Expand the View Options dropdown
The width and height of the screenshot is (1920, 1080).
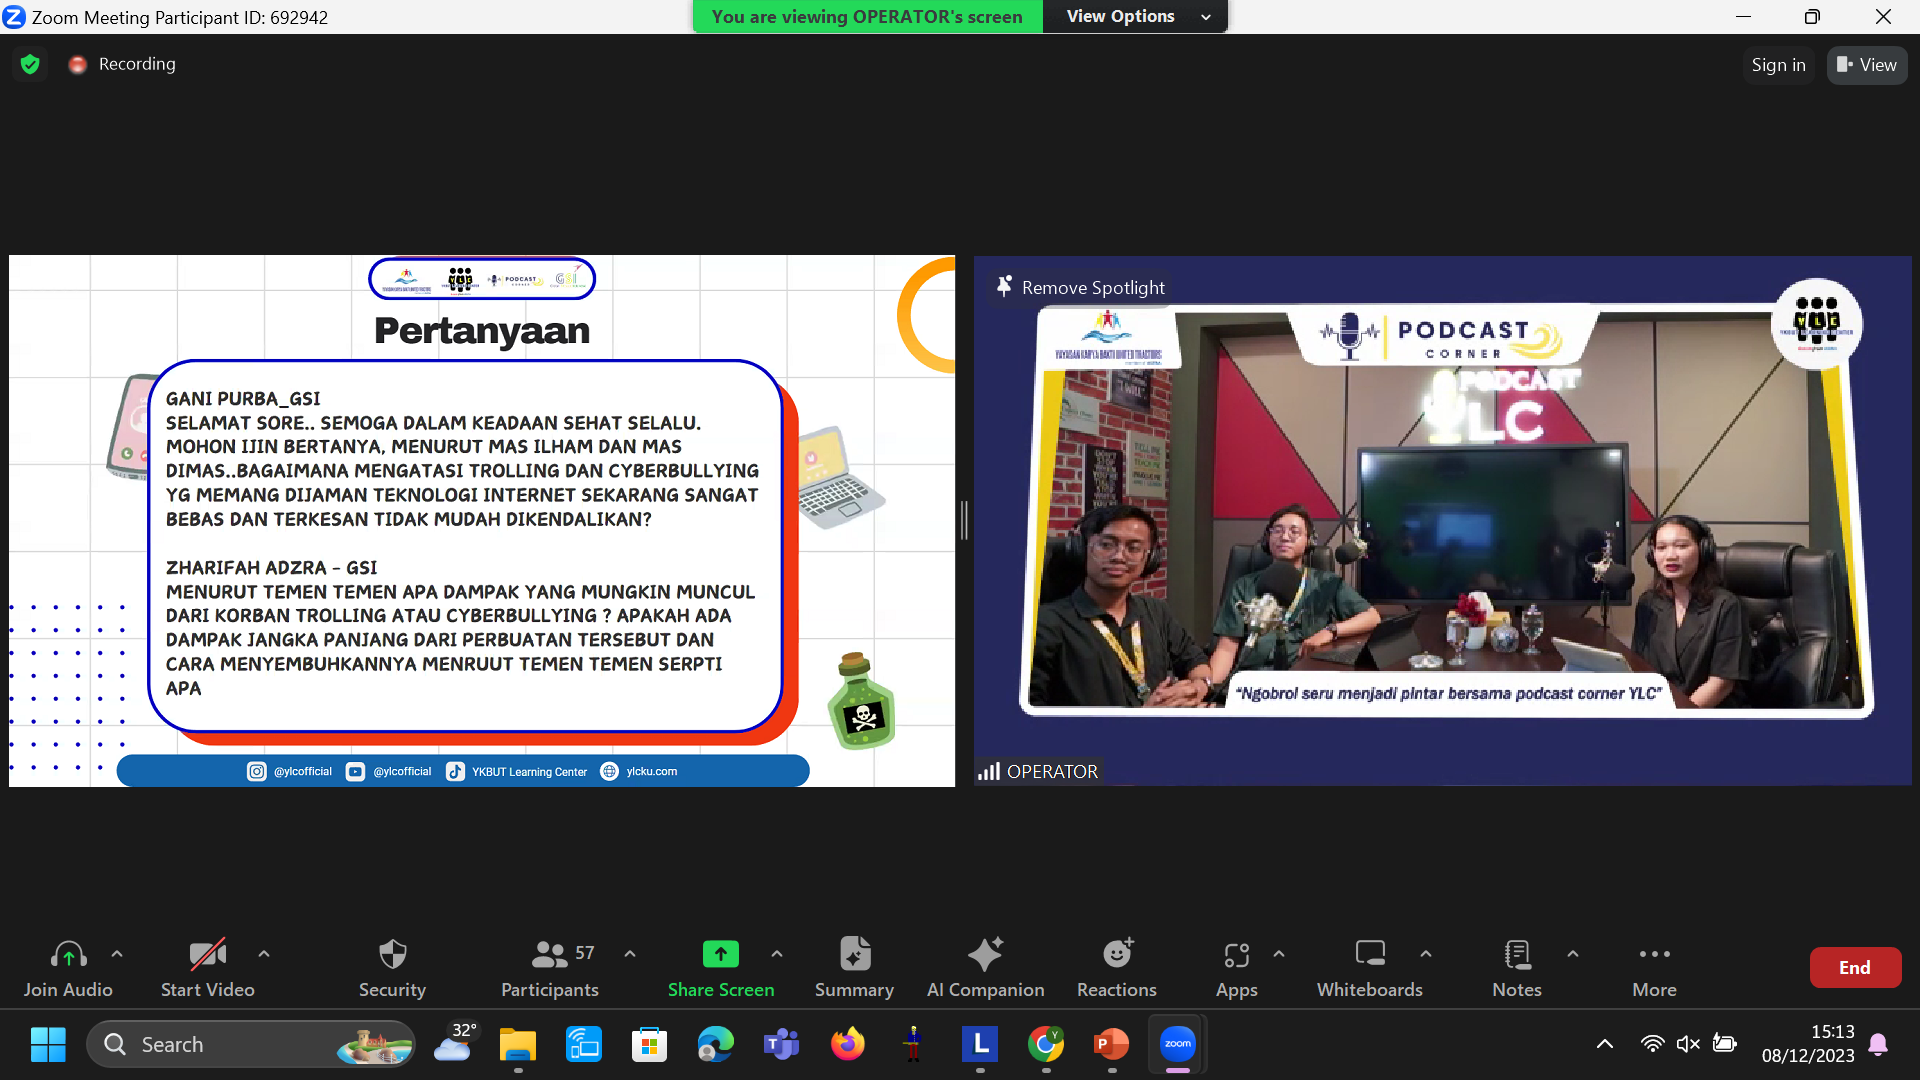click(1135, 16)
